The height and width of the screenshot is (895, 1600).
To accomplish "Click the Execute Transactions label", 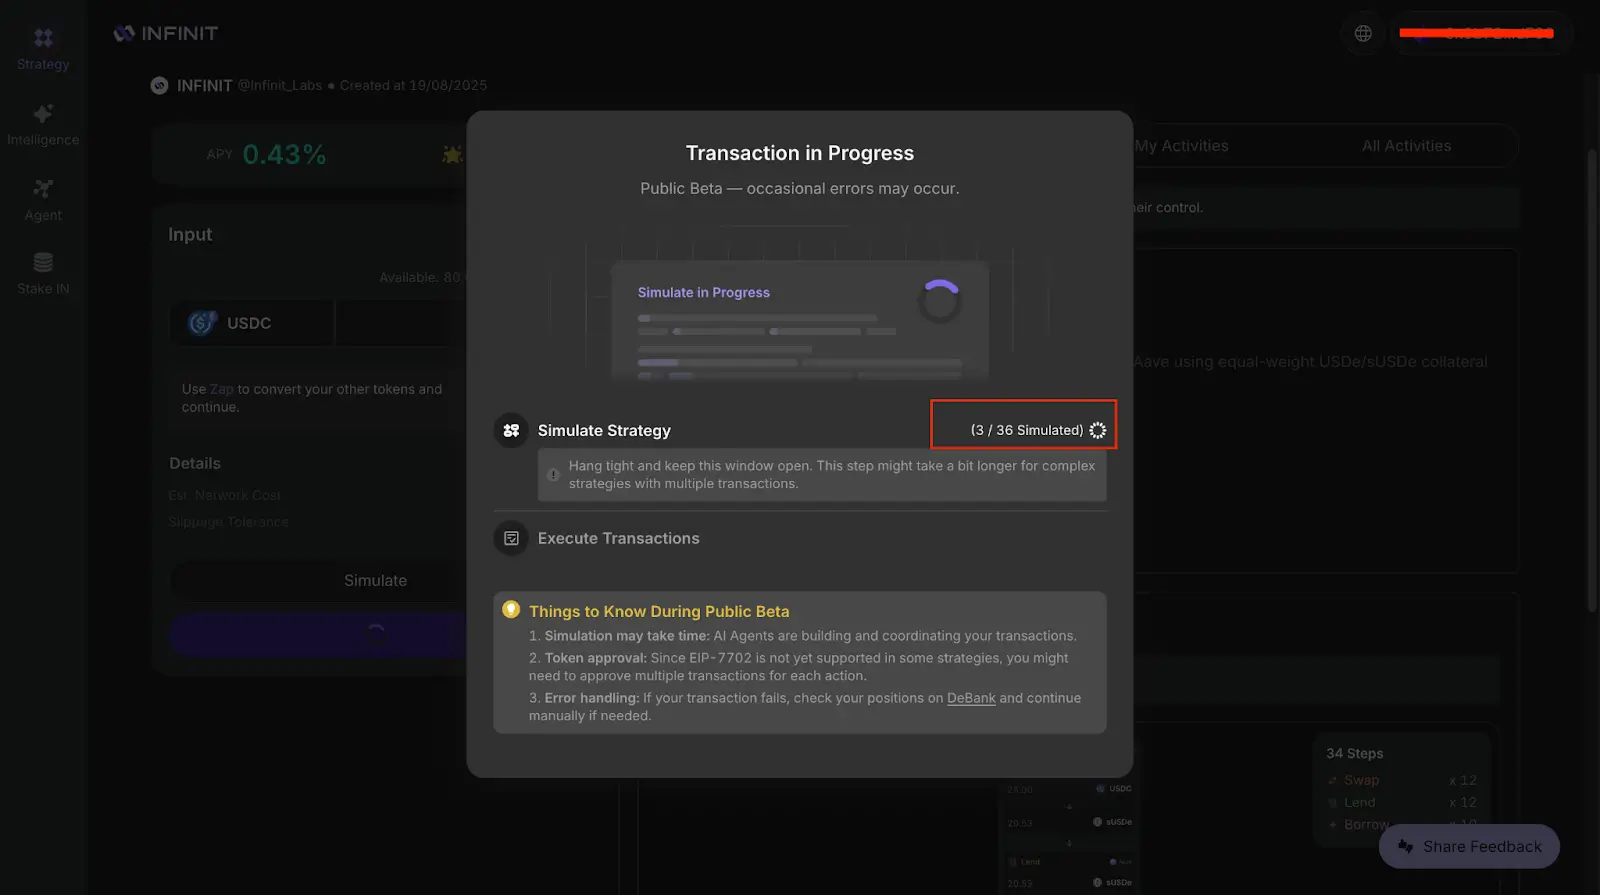I will pos(619,538).
